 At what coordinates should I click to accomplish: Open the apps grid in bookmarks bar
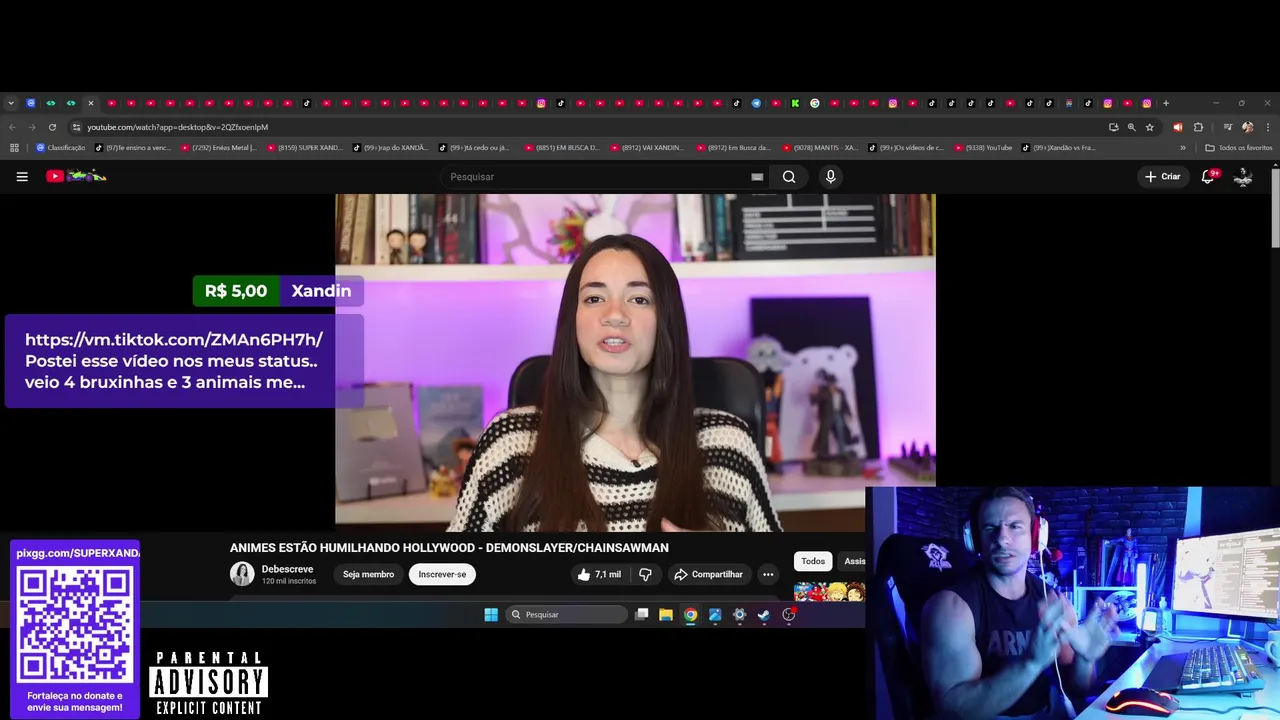[14, 148]
